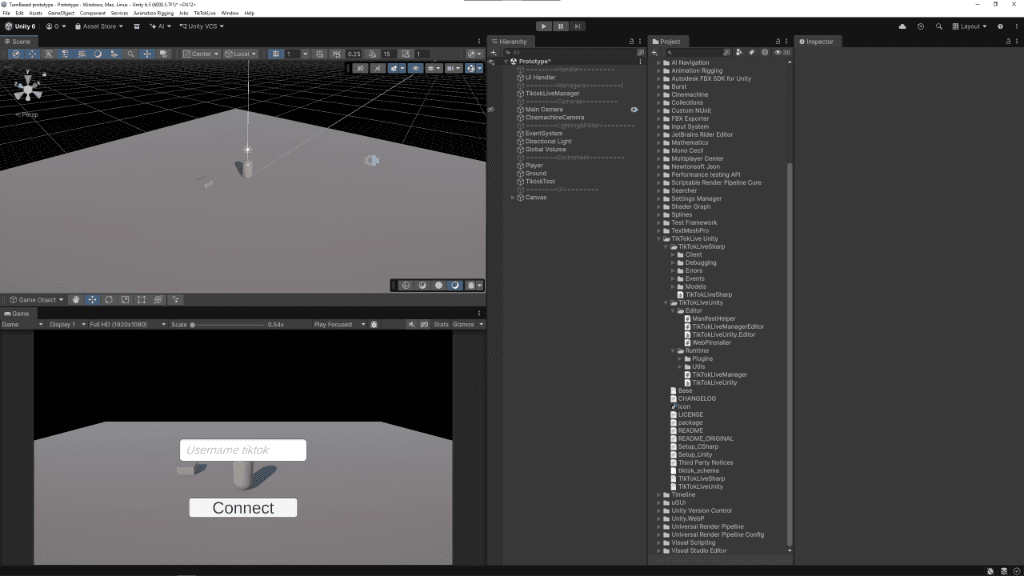The image size is (1024, 576).
Task: Open the Asset Store package manager icon
Action: pos(136,26)
